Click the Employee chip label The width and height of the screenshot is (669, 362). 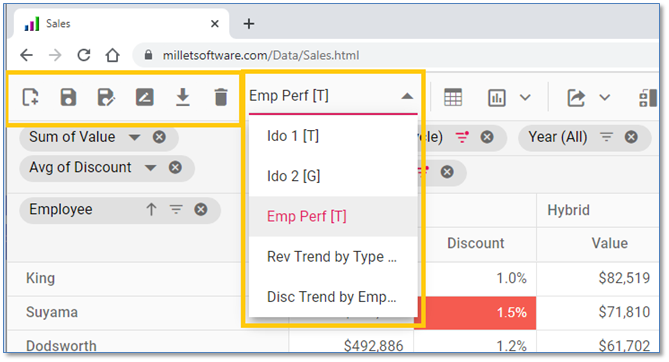(x=61, y=209)
